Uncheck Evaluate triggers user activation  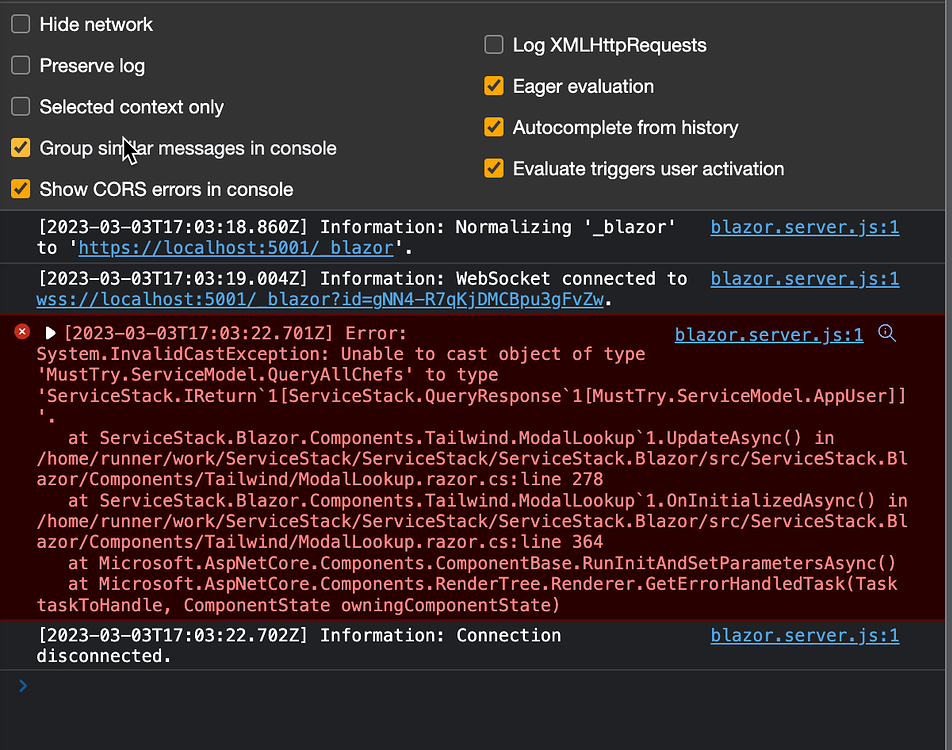pyautogui.click(x=494, y=168)
